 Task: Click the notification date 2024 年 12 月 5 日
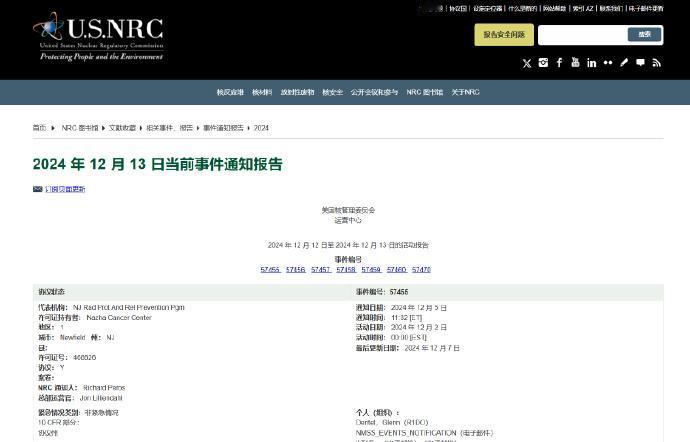pyautogui.click(x=418, y=308)
